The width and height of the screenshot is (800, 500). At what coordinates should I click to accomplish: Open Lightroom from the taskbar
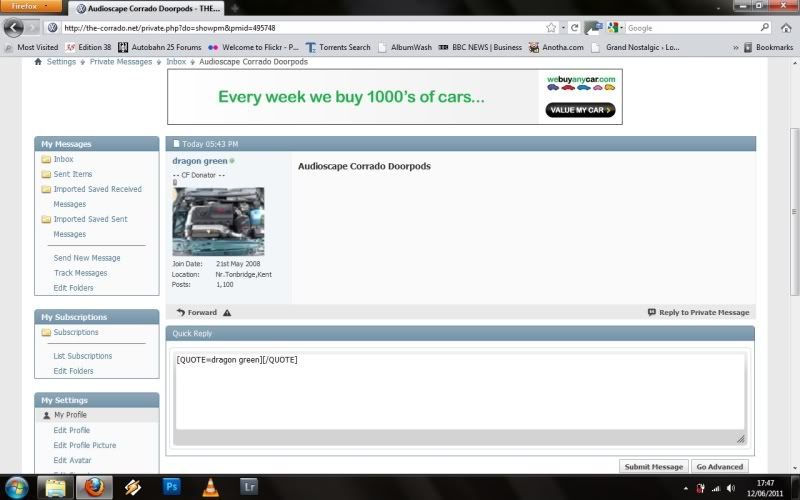(249, 487)
